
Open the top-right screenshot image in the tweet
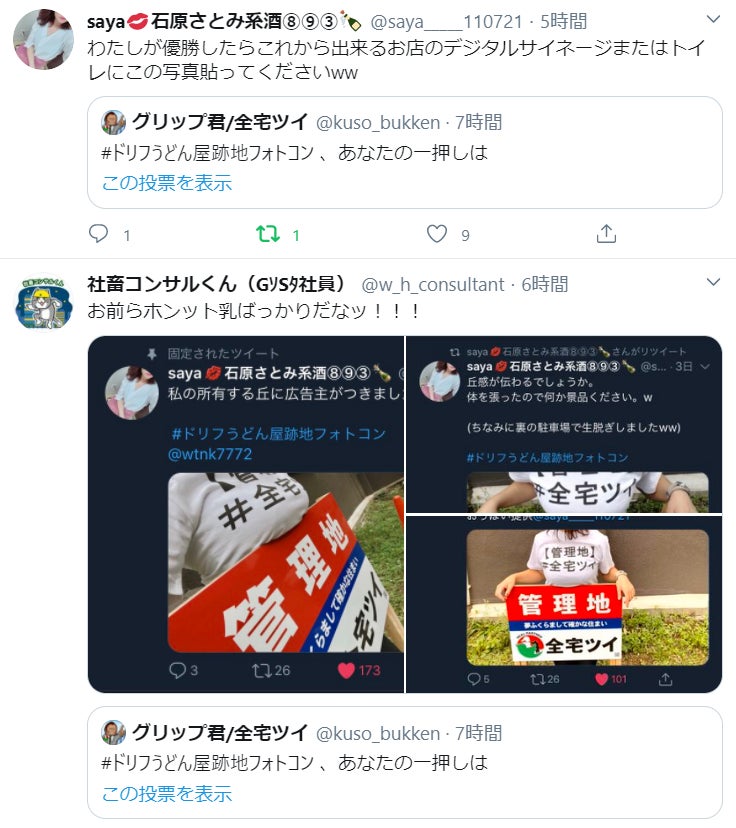pyautogui.click(x=564, y=425)
